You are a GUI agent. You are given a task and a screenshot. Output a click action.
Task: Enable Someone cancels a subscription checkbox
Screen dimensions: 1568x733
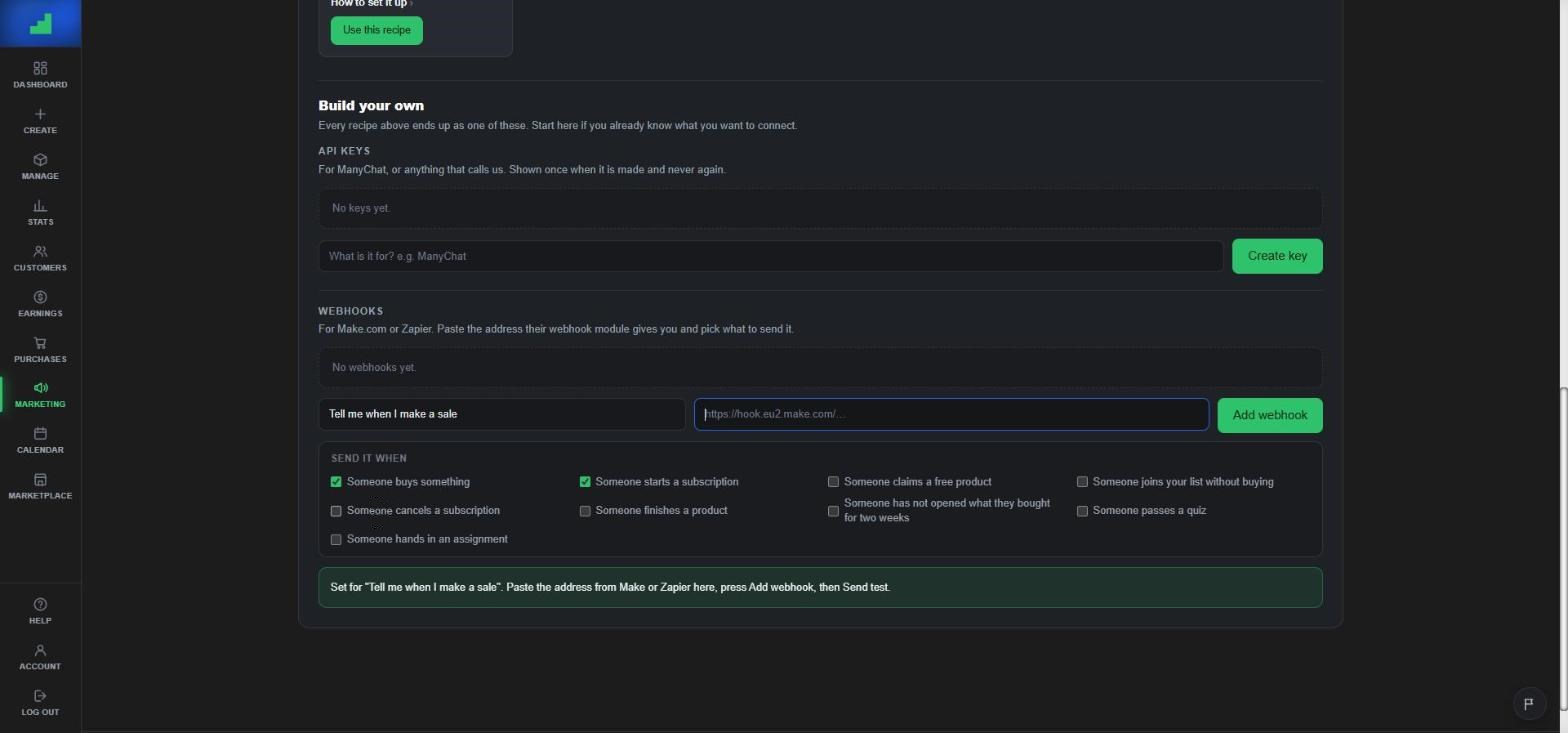coord(336,511)
